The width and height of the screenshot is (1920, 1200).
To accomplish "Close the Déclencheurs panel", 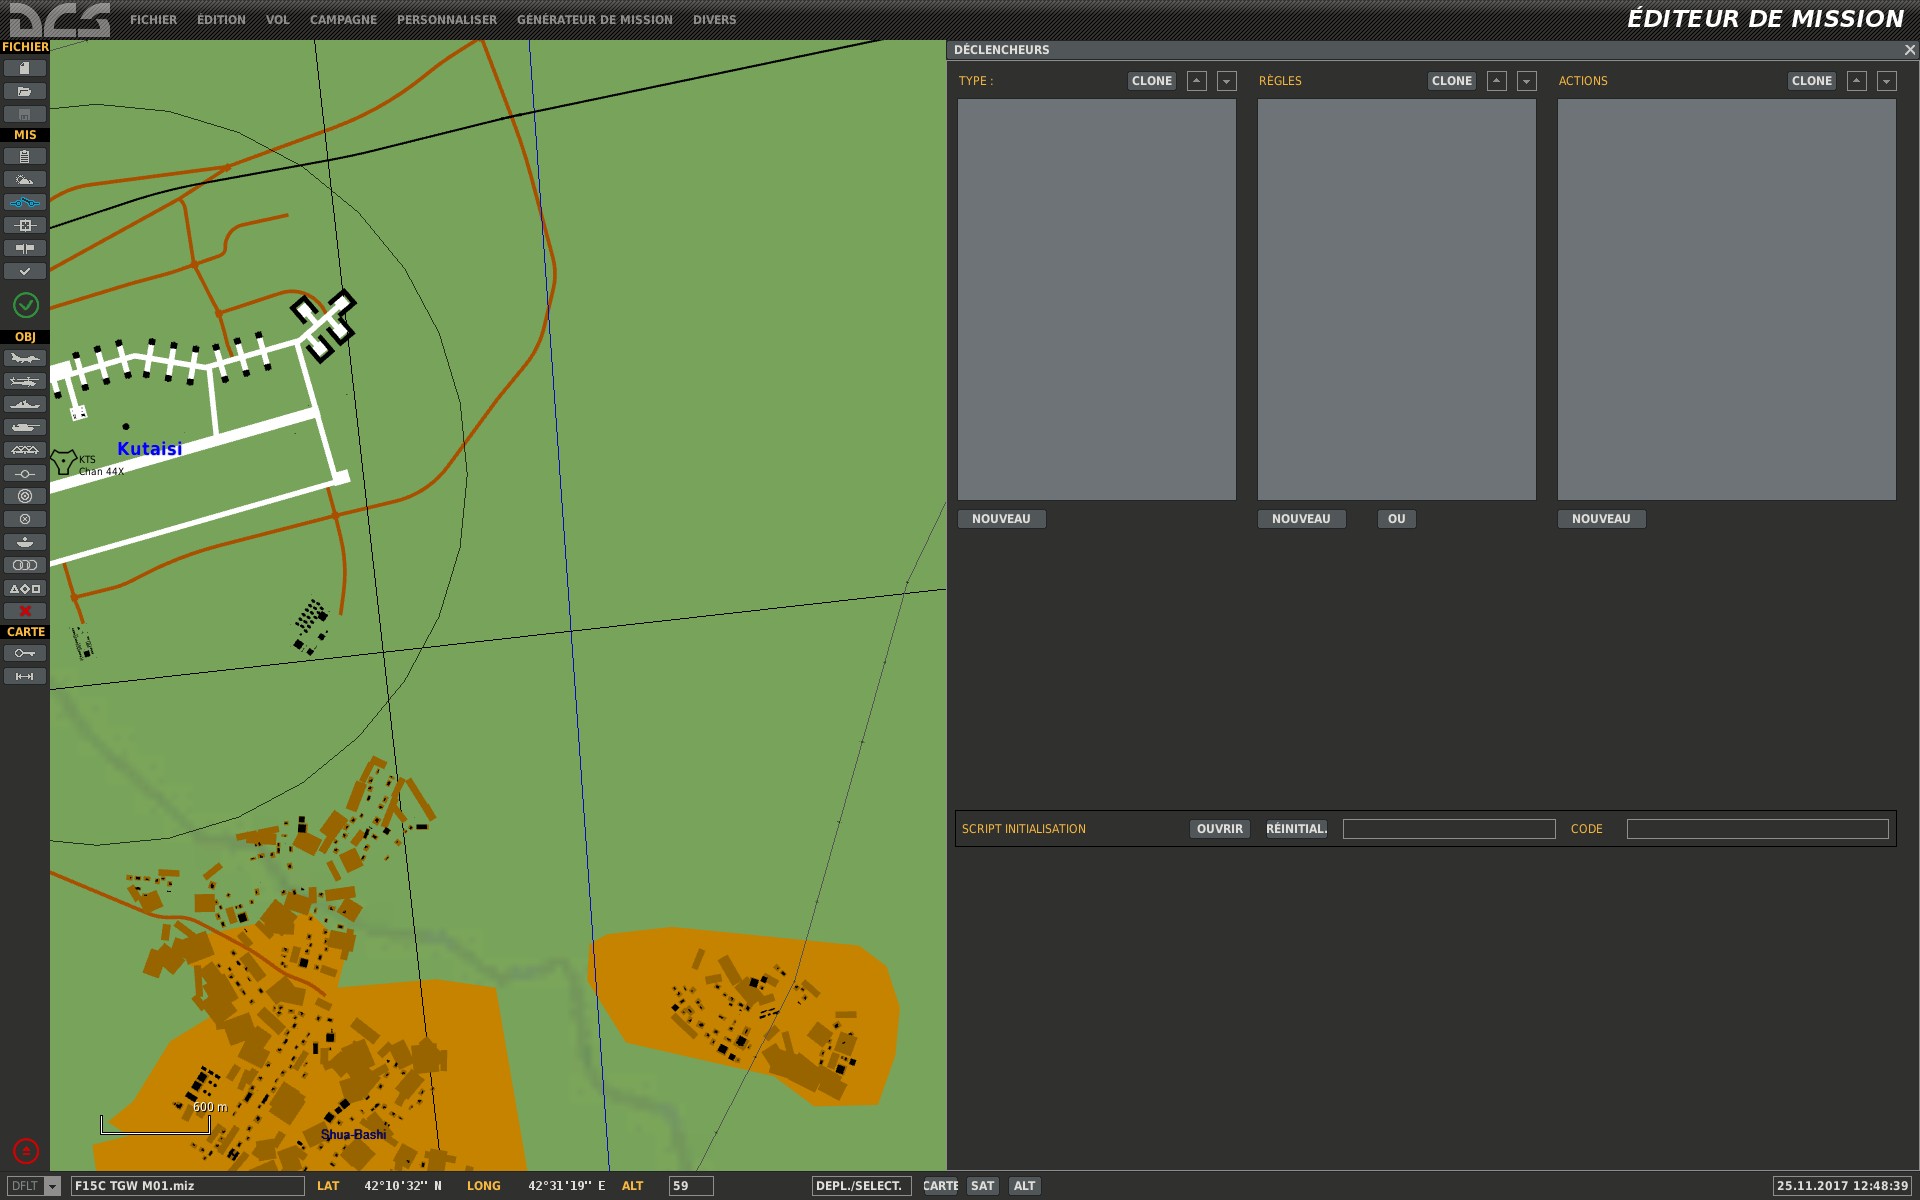I will (1909, 49).
